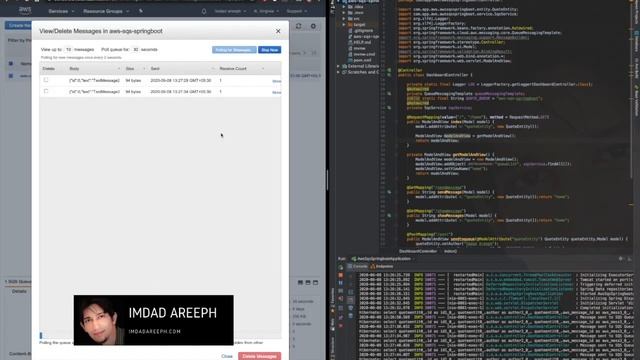This screenshot has height=360, width=640.
Task: Click the Stop Now button
Action: coord(269,50)
